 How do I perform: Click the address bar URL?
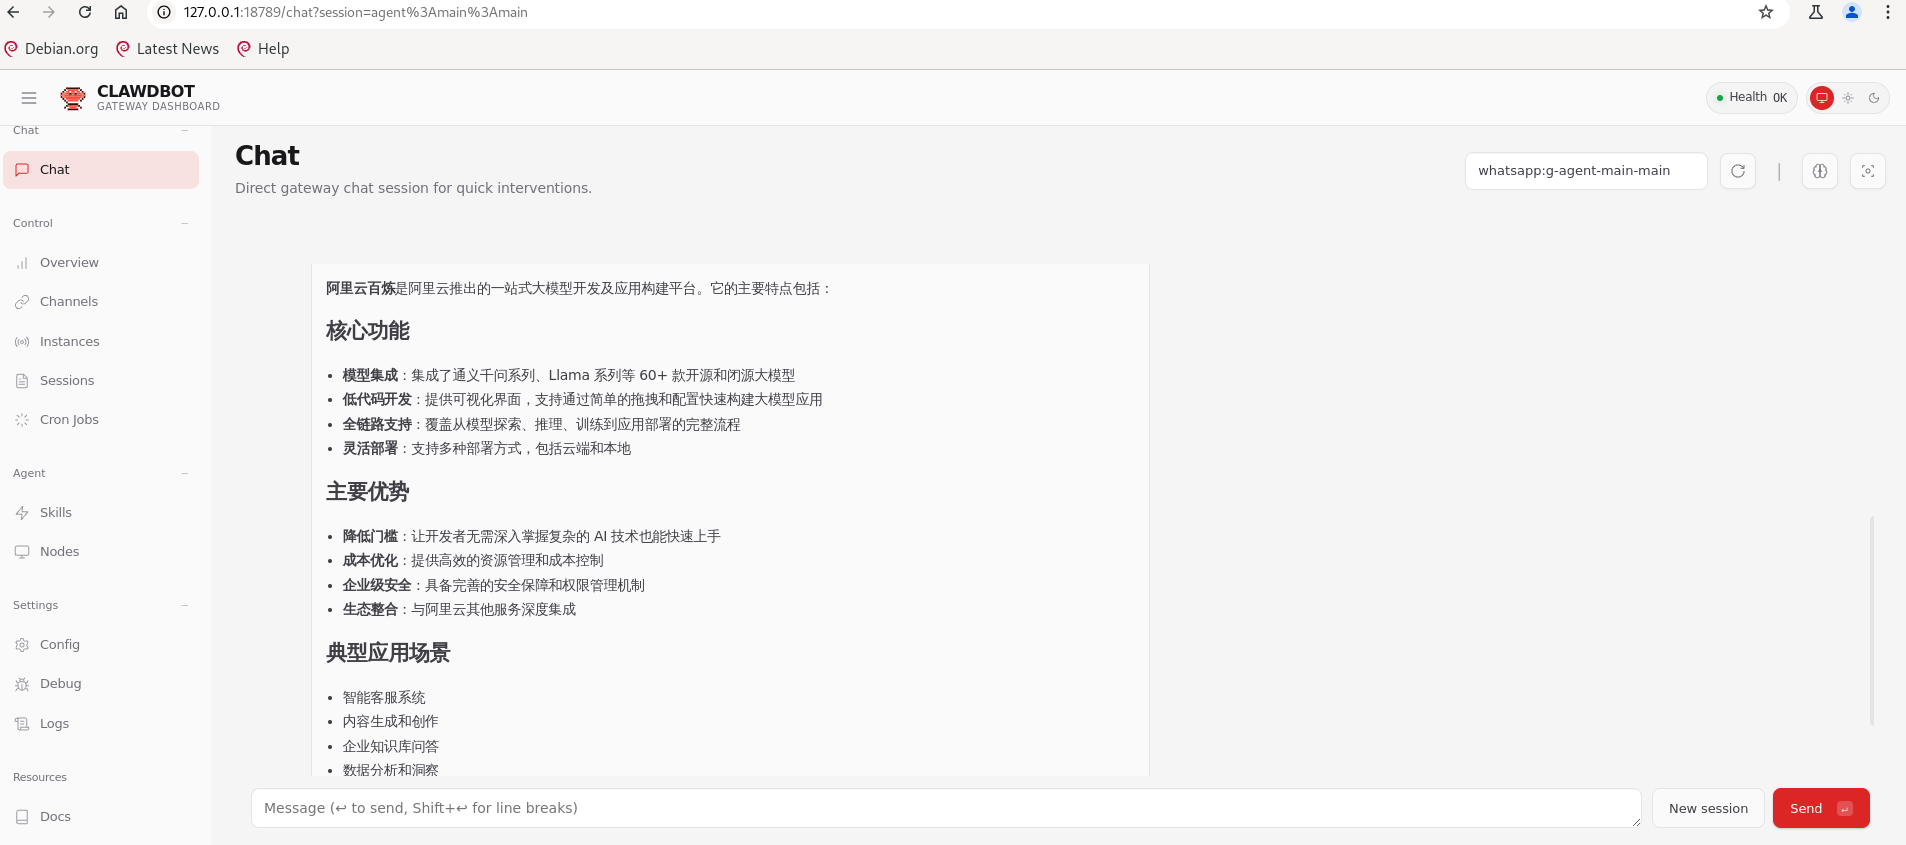[x=355, y=12]
